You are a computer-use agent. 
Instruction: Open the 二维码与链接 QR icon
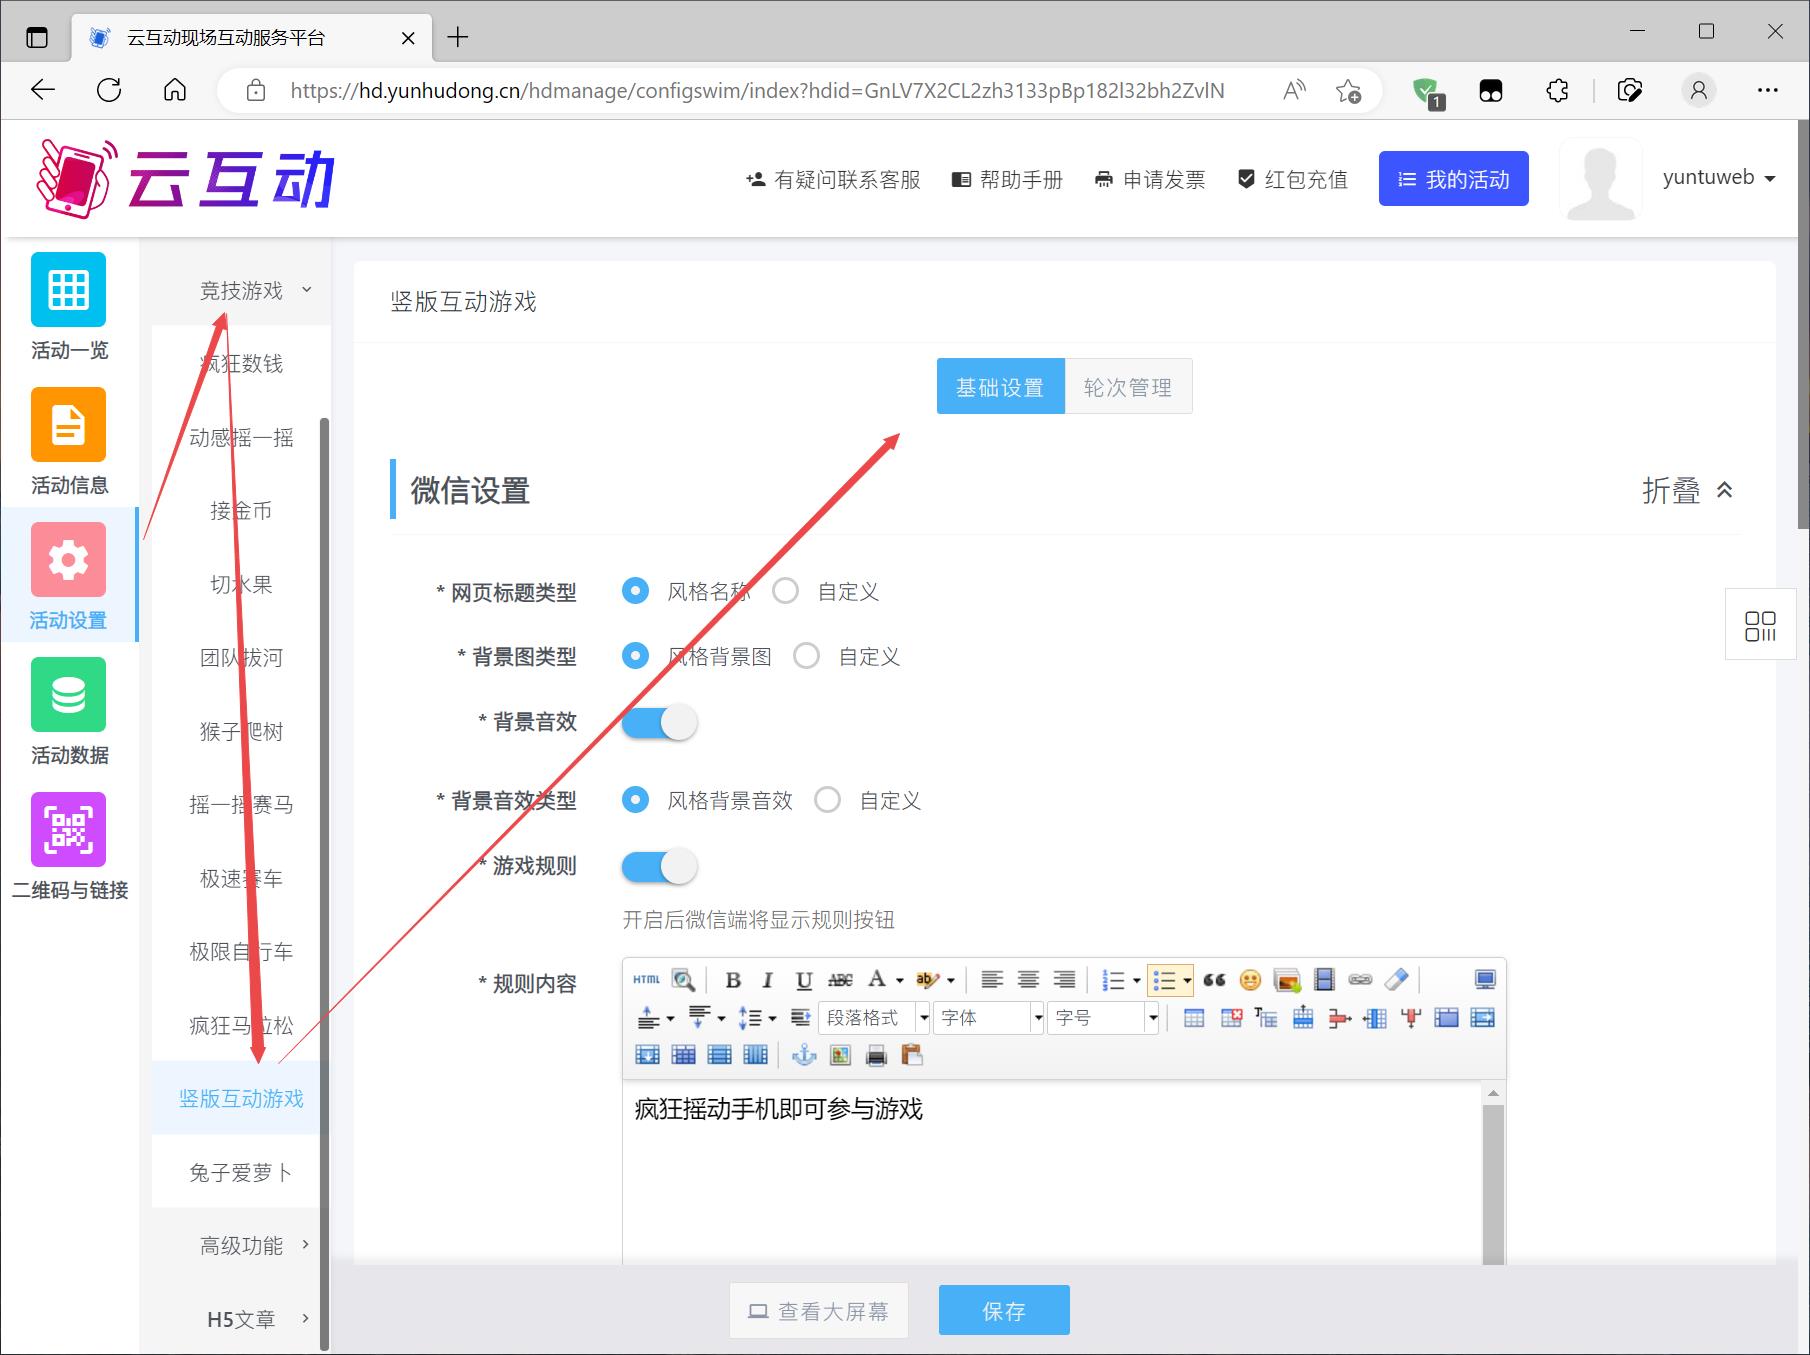click(x=68, y=829)
